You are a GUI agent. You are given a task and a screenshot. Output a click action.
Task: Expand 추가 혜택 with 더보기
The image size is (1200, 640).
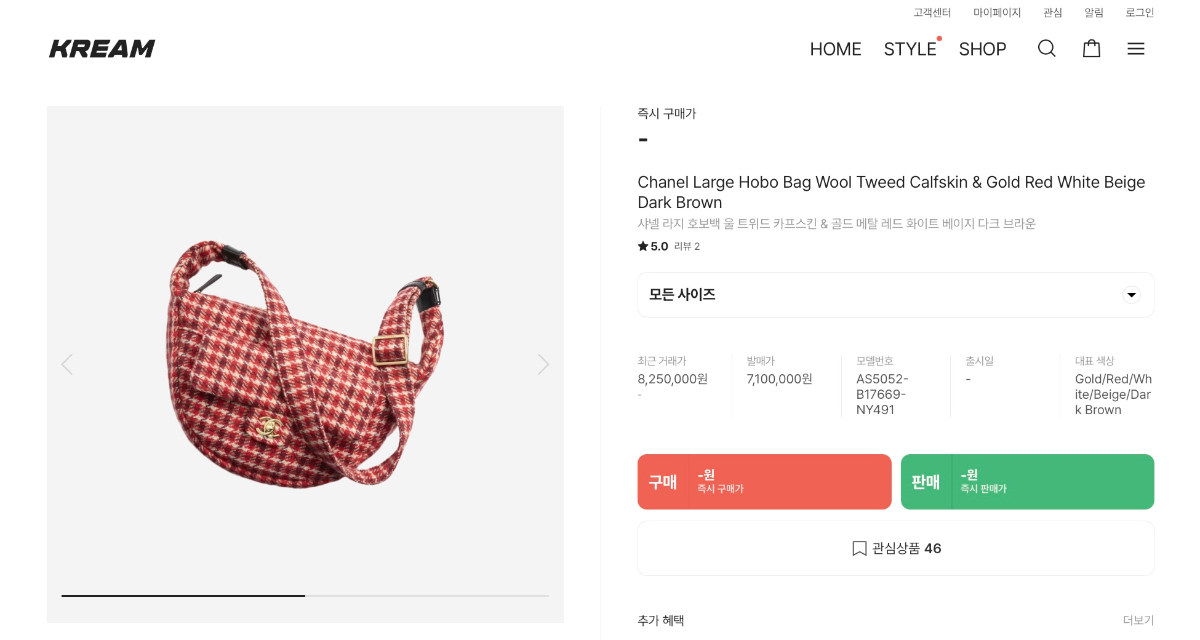point(1138,620)
